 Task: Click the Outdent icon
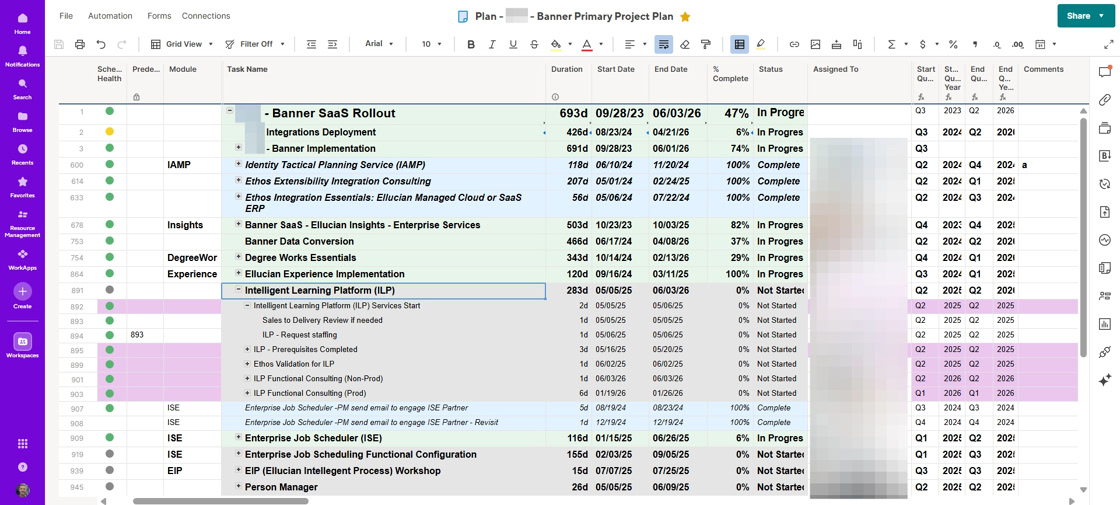311,44
